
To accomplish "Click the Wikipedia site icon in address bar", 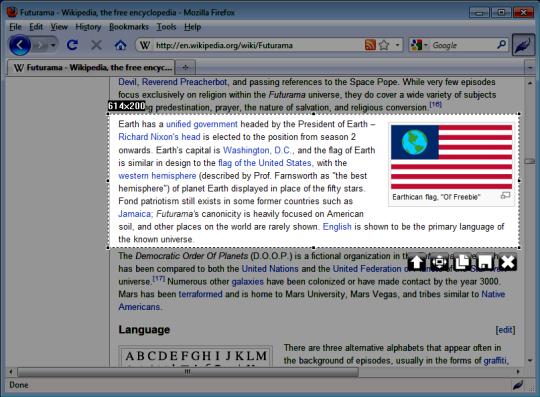I will tap(145, 45).
